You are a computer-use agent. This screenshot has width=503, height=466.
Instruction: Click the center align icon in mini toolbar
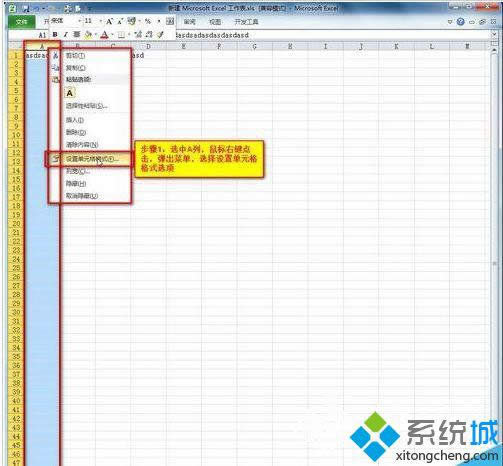pyautogui.click(x=77, y=34)
